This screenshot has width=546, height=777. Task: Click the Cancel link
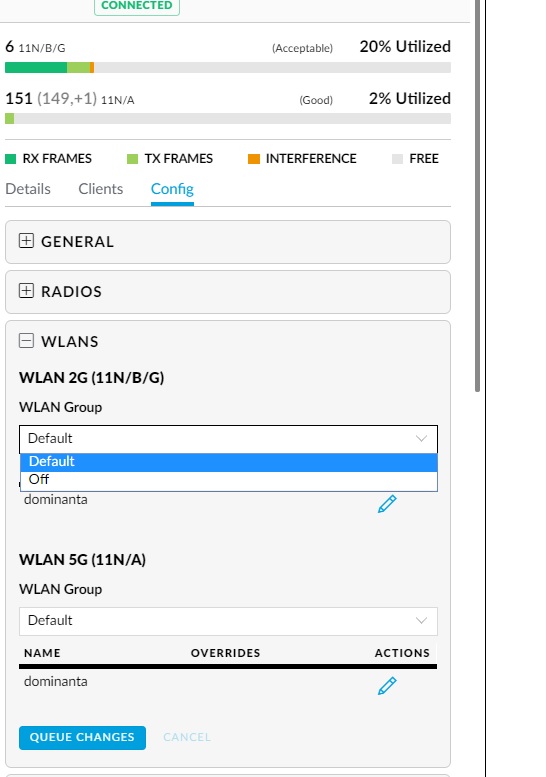point(187,737)
